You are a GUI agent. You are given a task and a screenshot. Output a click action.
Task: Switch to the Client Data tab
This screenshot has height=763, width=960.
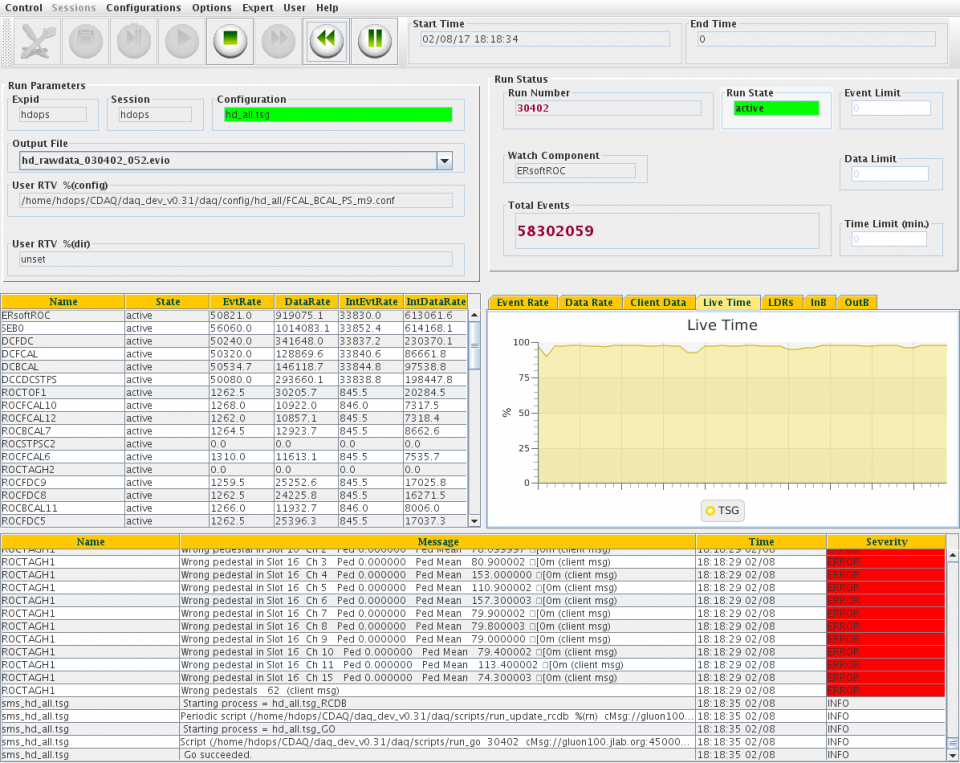657,302
